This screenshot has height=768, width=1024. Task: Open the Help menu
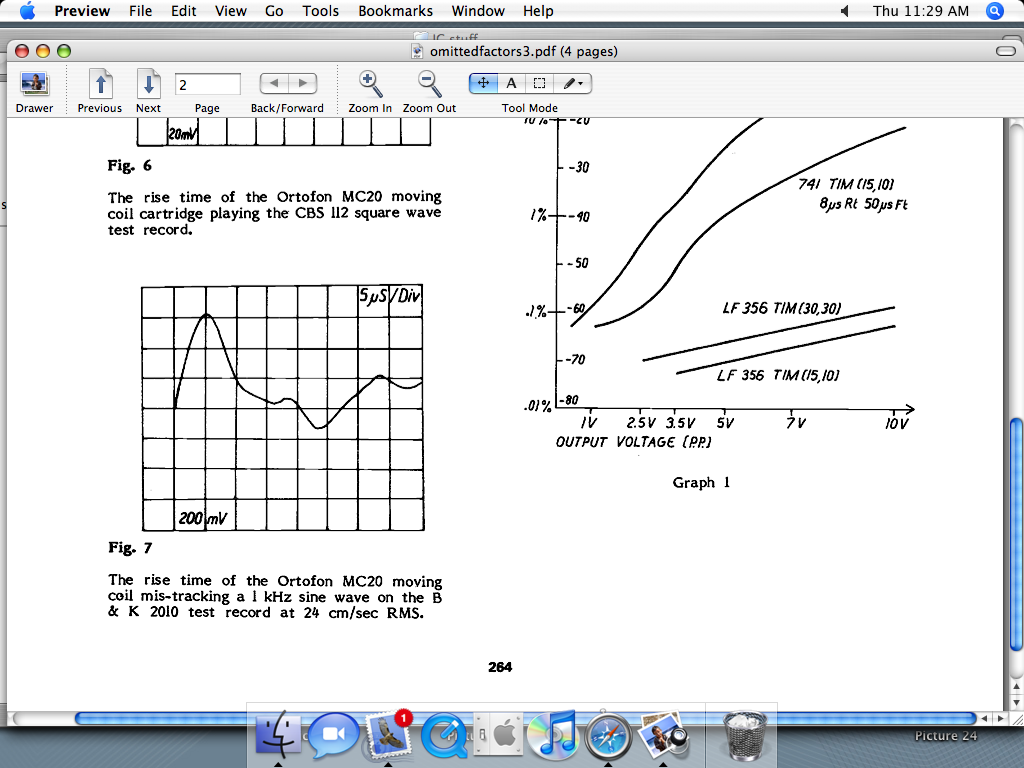[538, 11]
